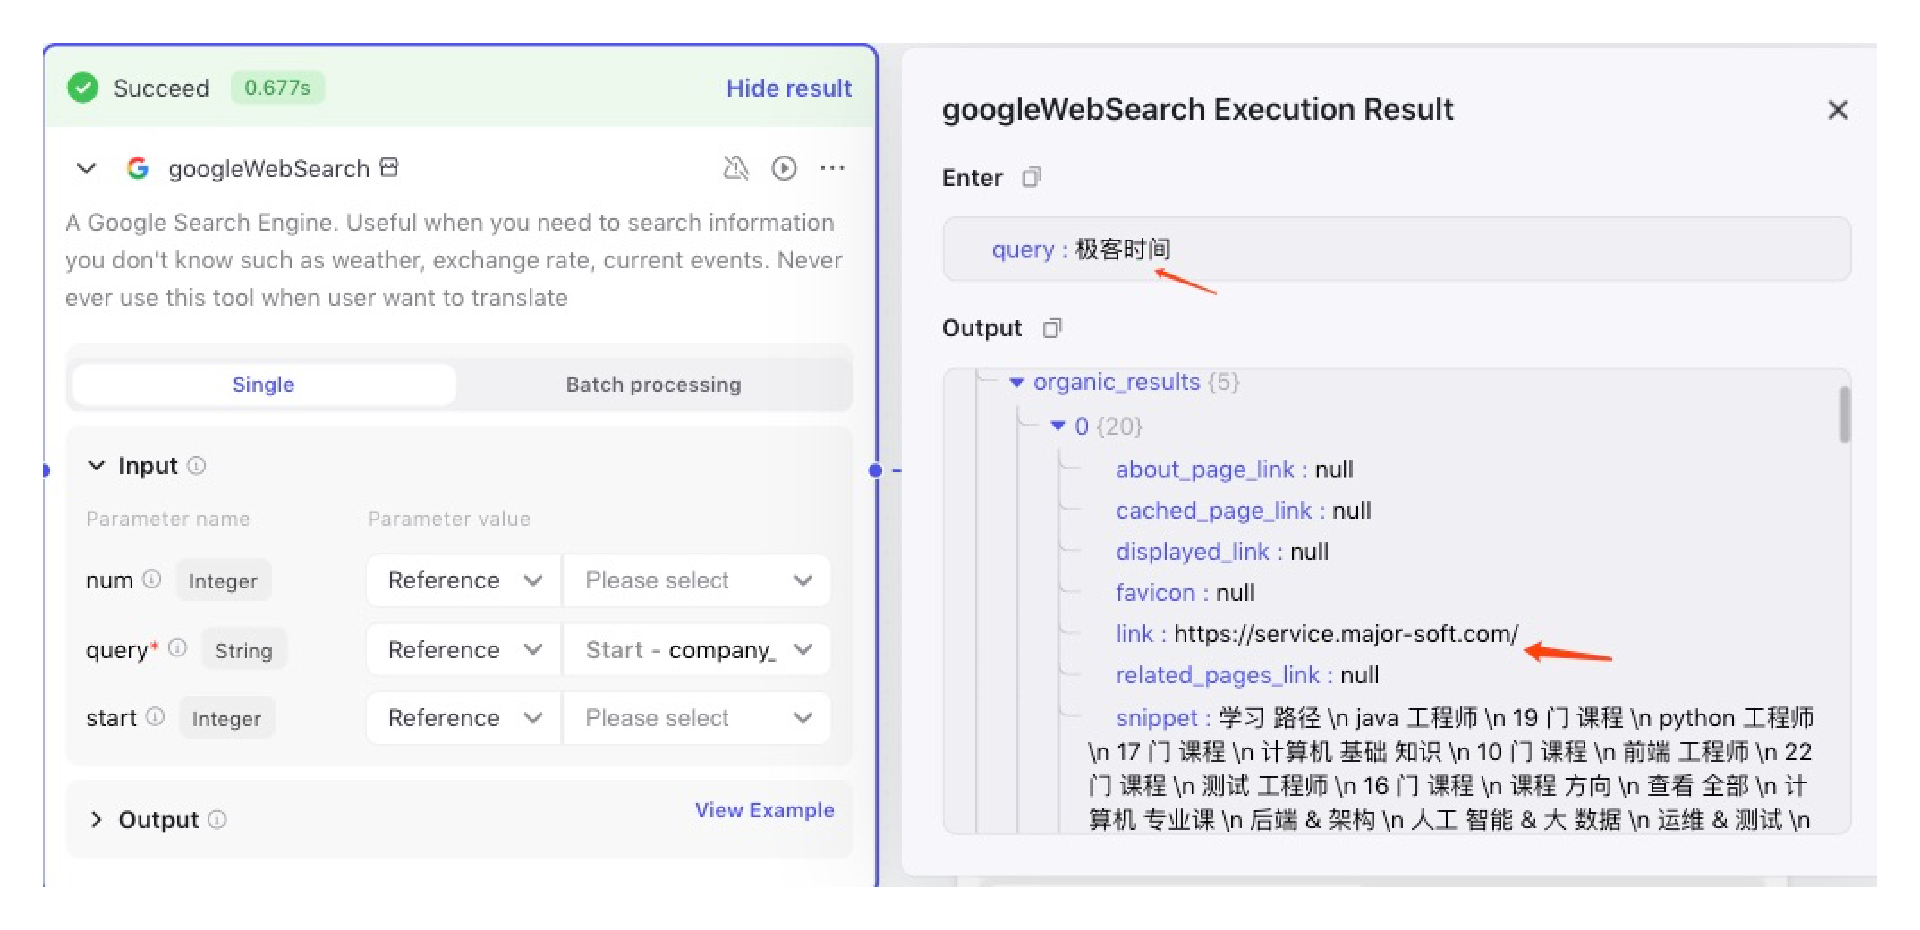The height and width of the screenshot is (930, 1920).
Task: Click the info icon next to Input heading
Action: pos(197,466)
